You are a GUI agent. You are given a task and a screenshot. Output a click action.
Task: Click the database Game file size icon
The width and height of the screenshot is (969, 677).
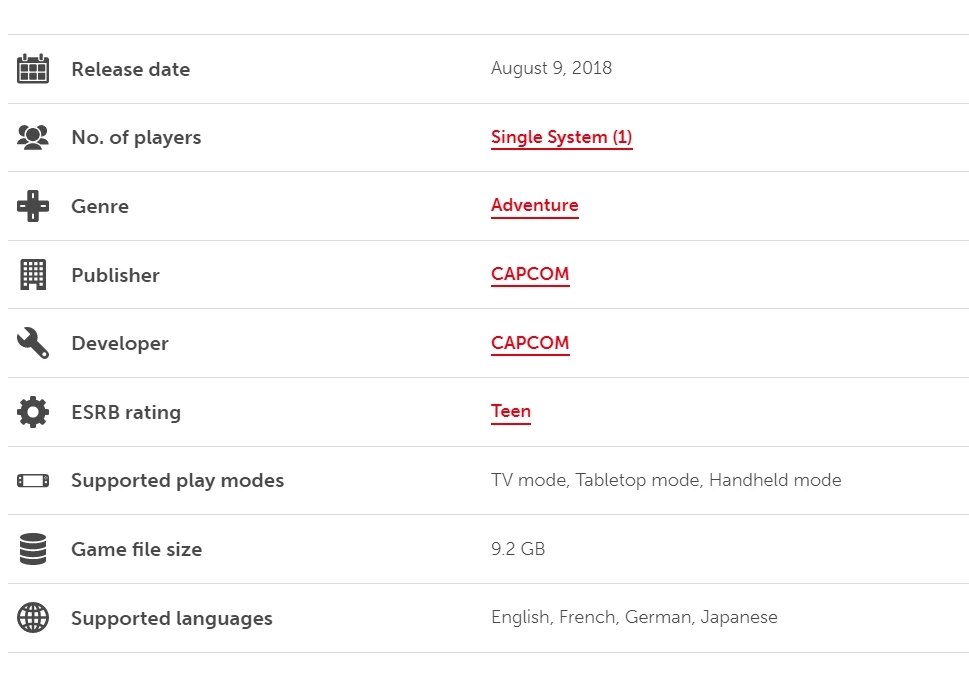[x=33, y=549]
